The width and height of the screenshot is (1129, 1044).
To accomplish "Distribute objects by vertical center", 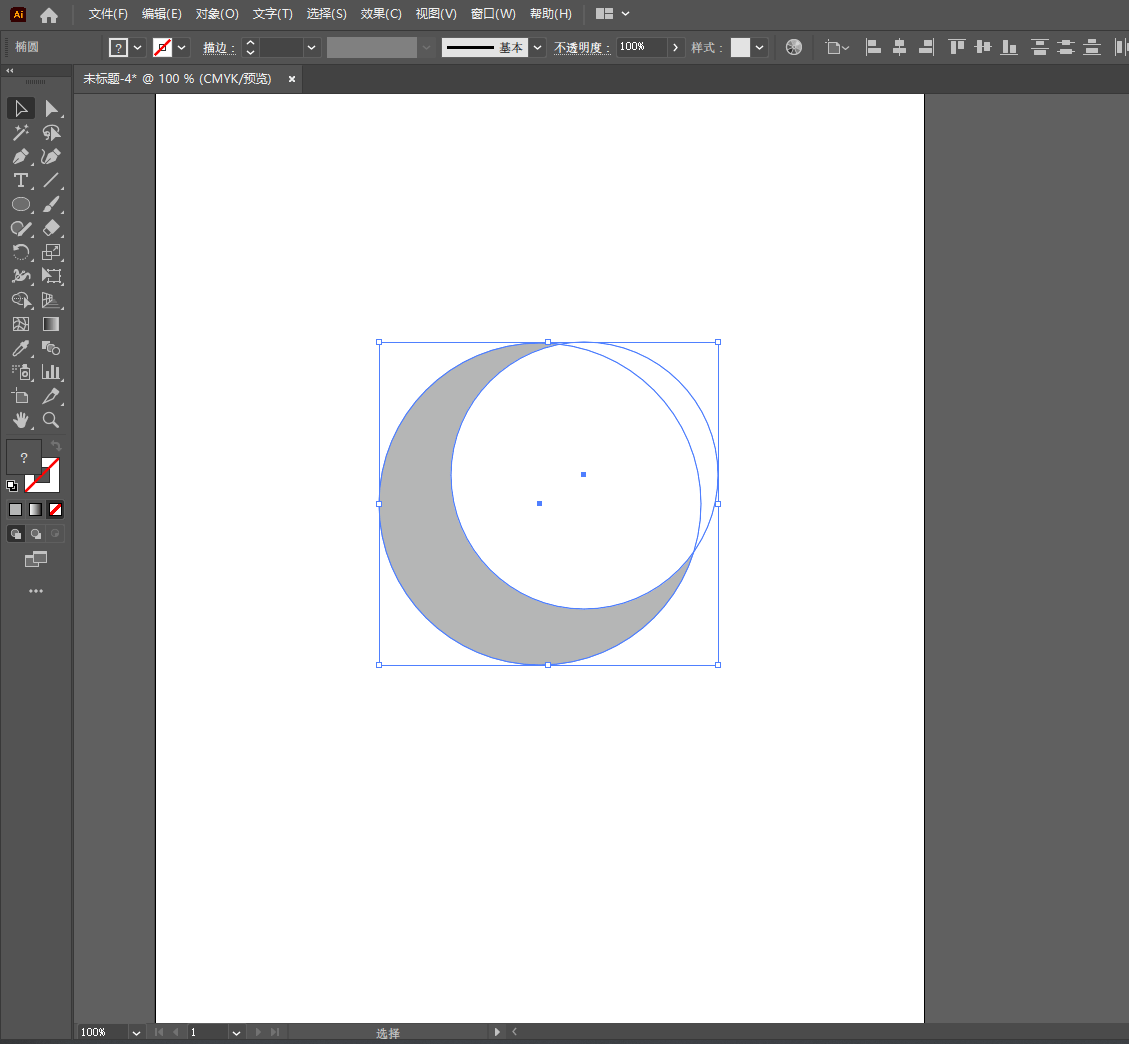I will click(1066, 48).
